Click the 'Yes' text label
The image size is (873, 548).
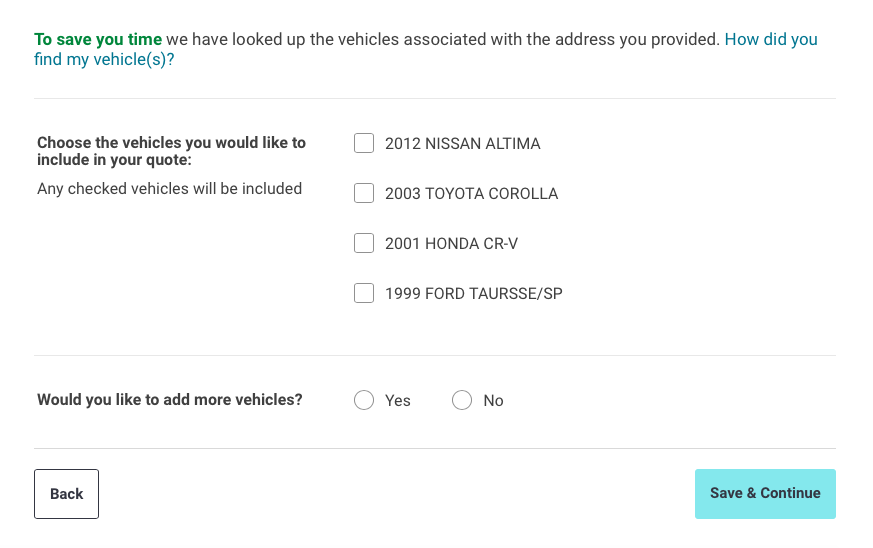398,401
